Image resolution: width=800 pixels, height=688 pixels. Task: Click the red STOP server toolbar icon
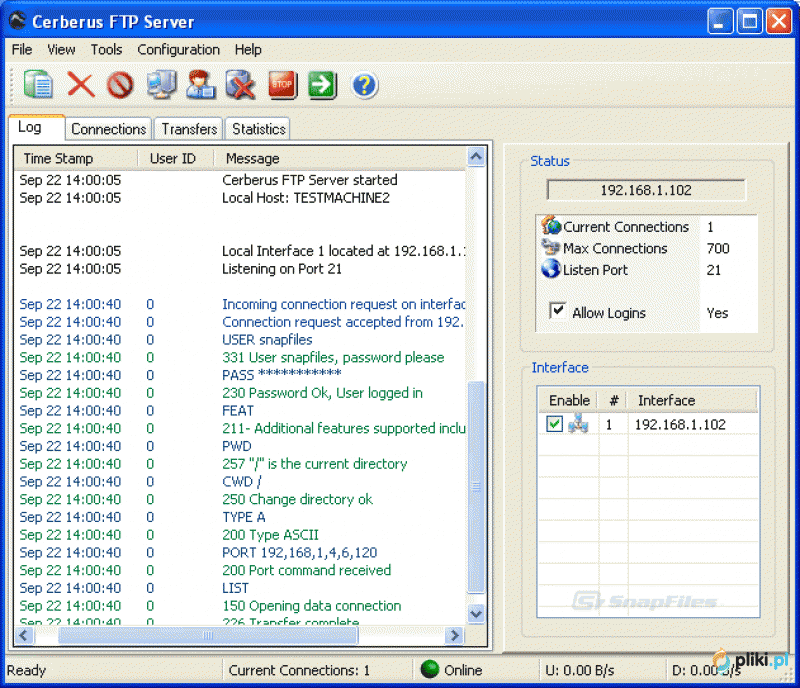pyautogui.click(x=283, y=84)
